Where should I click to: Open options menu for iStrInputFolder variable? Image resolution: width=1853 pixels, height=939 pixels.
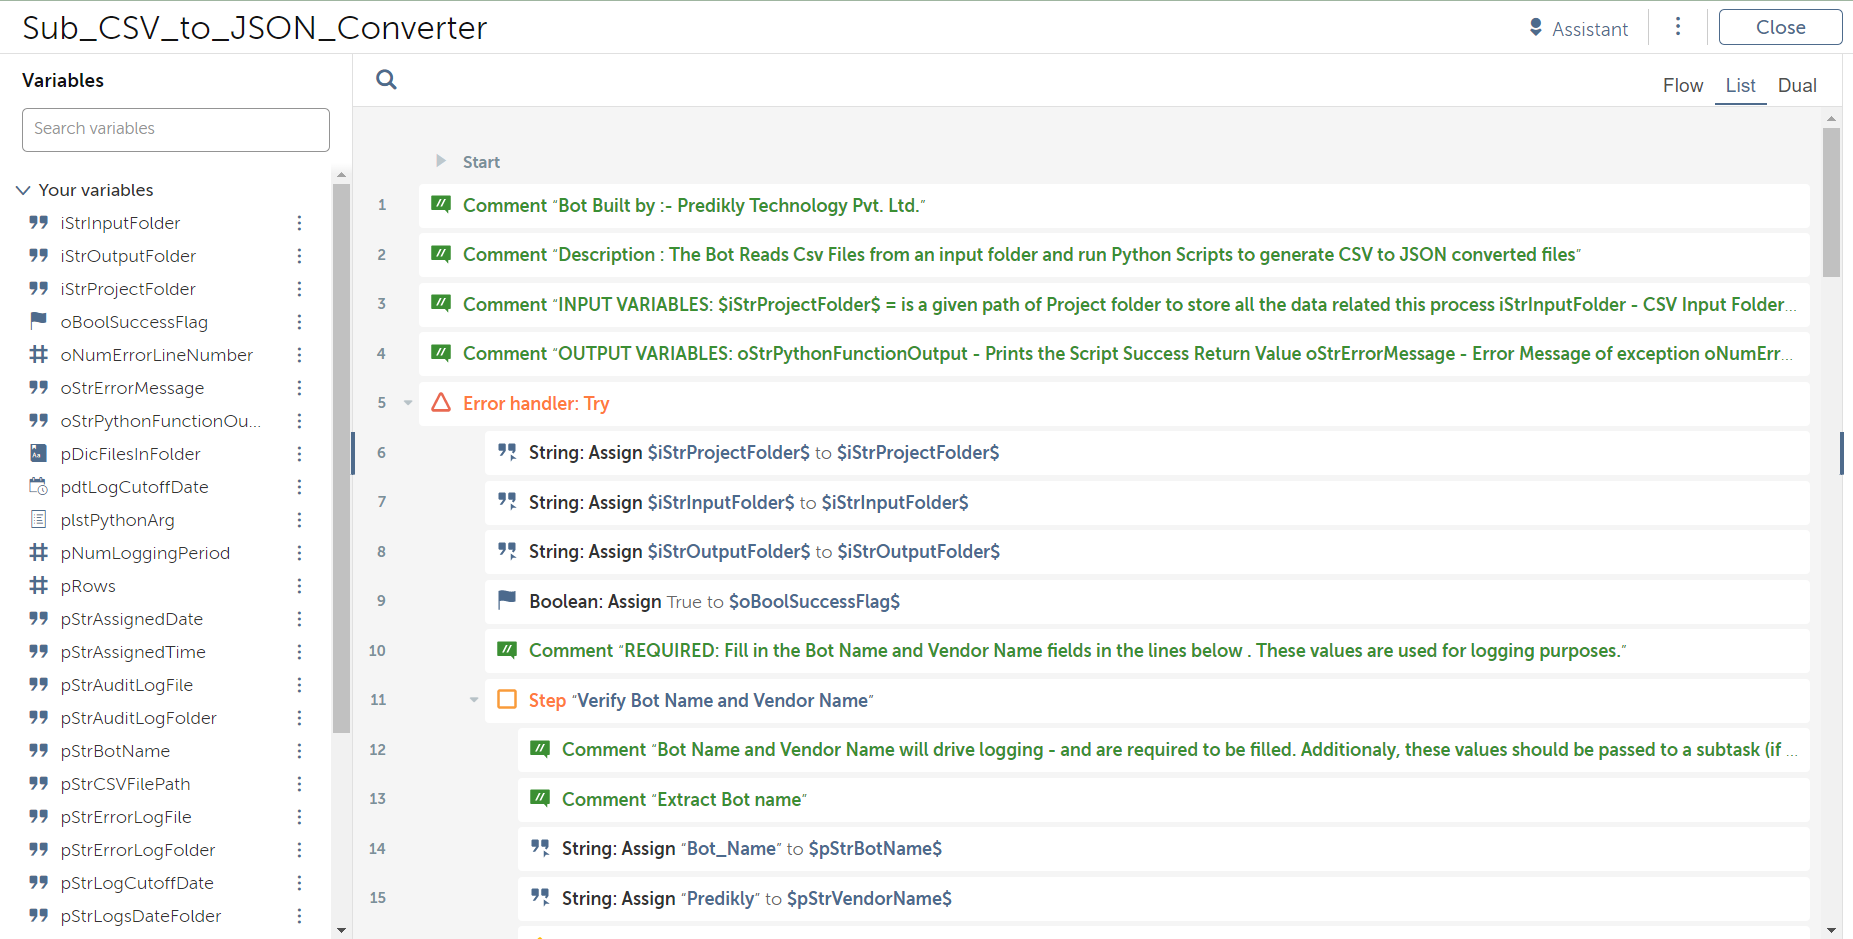(x=299, y=223)
